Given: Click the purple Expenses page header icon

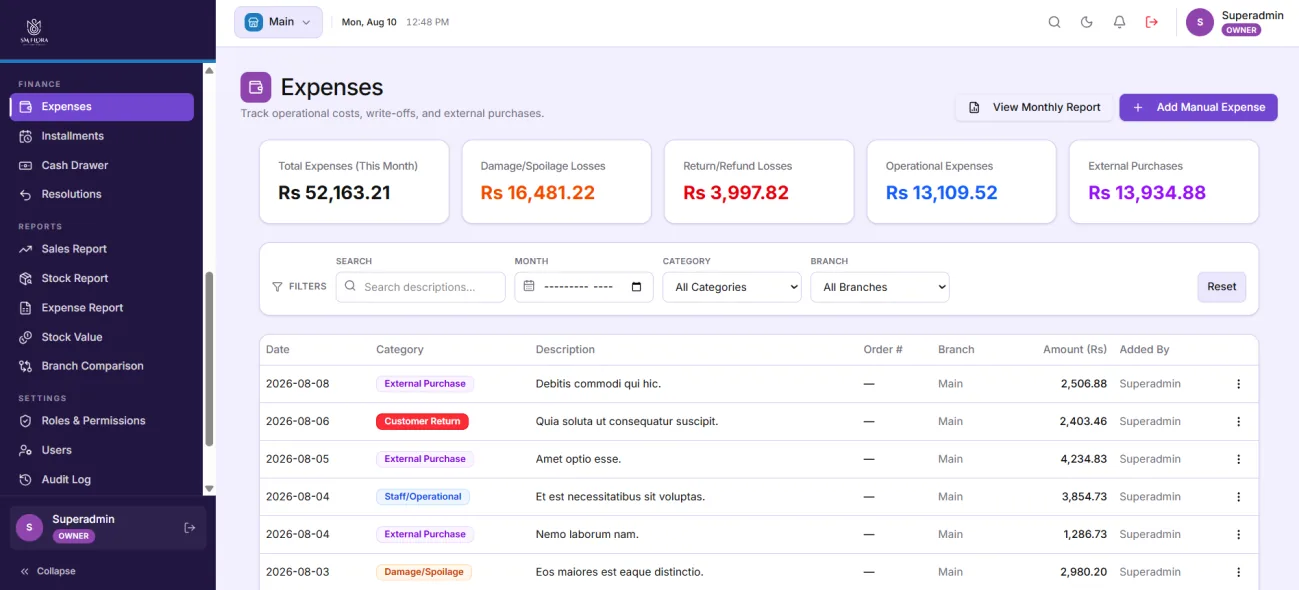Looking at the screenshot, I should [x=256, y=87].
